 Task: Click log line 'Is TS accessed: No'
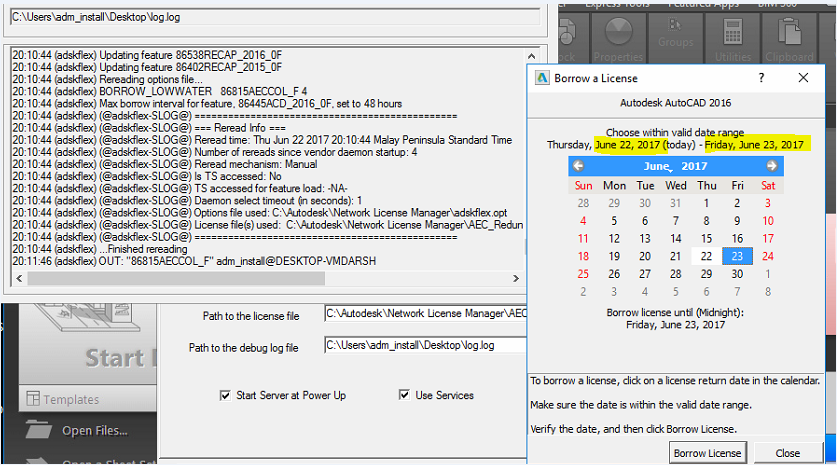(x=147, y=176)
